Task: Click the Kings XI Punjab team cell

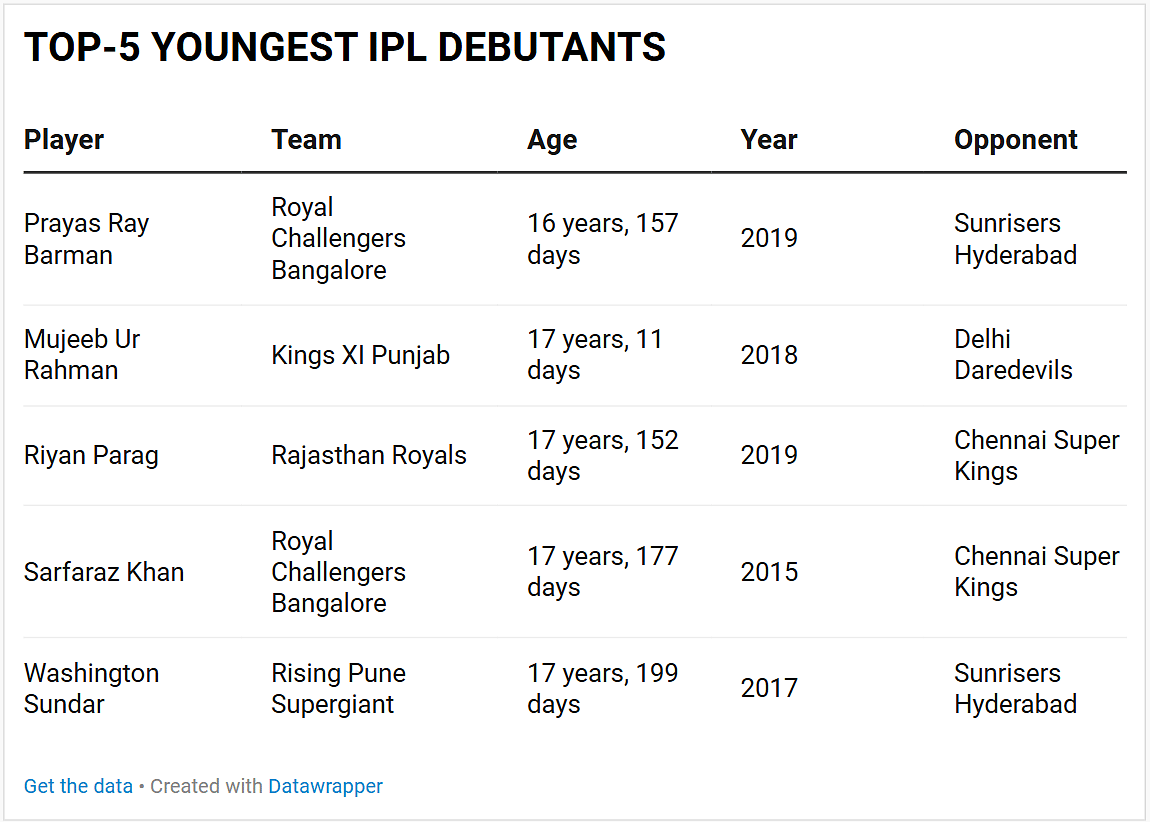Action: [x=360, y=355]
